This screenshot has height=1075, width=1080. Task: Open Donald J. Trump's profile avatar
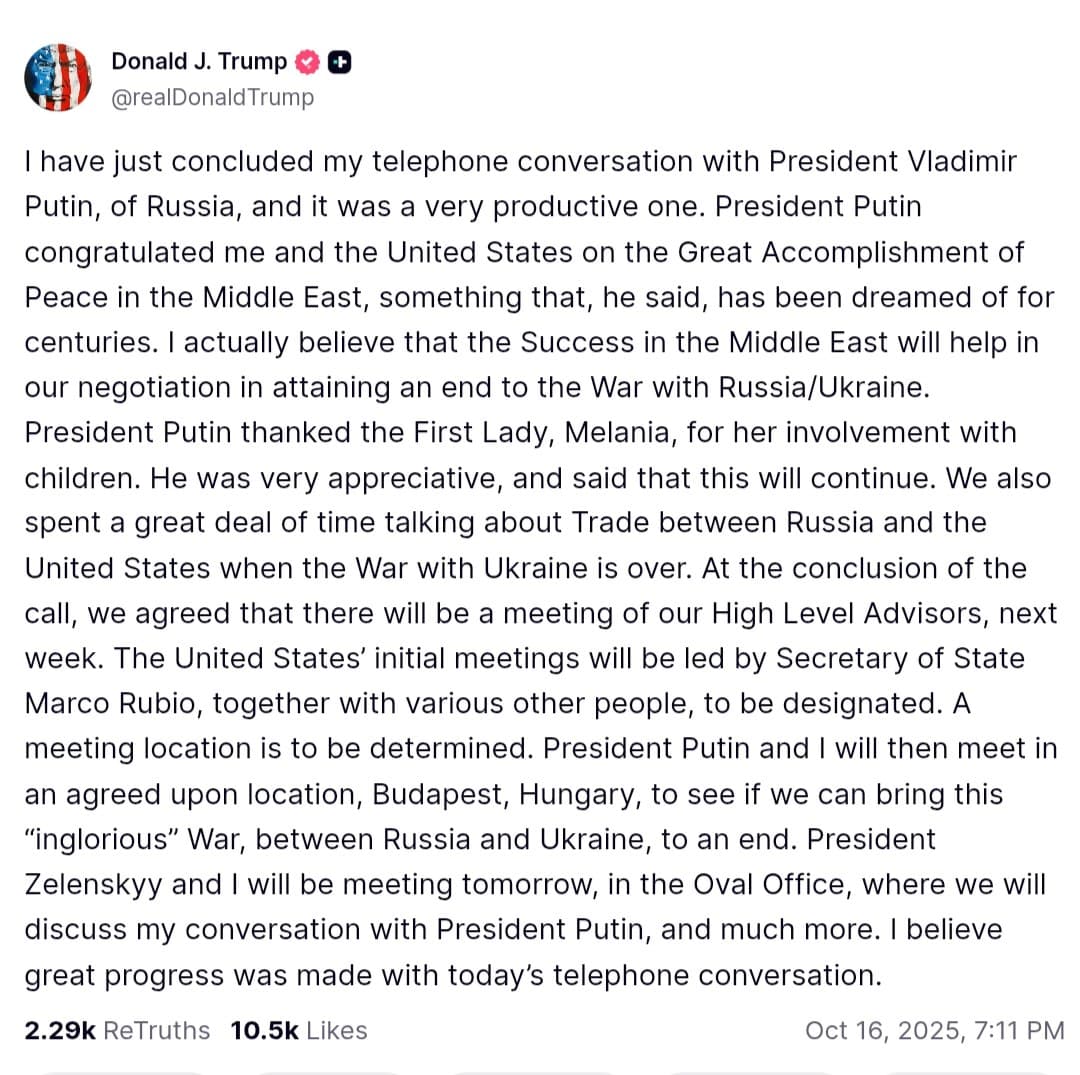pyautogui.click(x=57, y=77)
